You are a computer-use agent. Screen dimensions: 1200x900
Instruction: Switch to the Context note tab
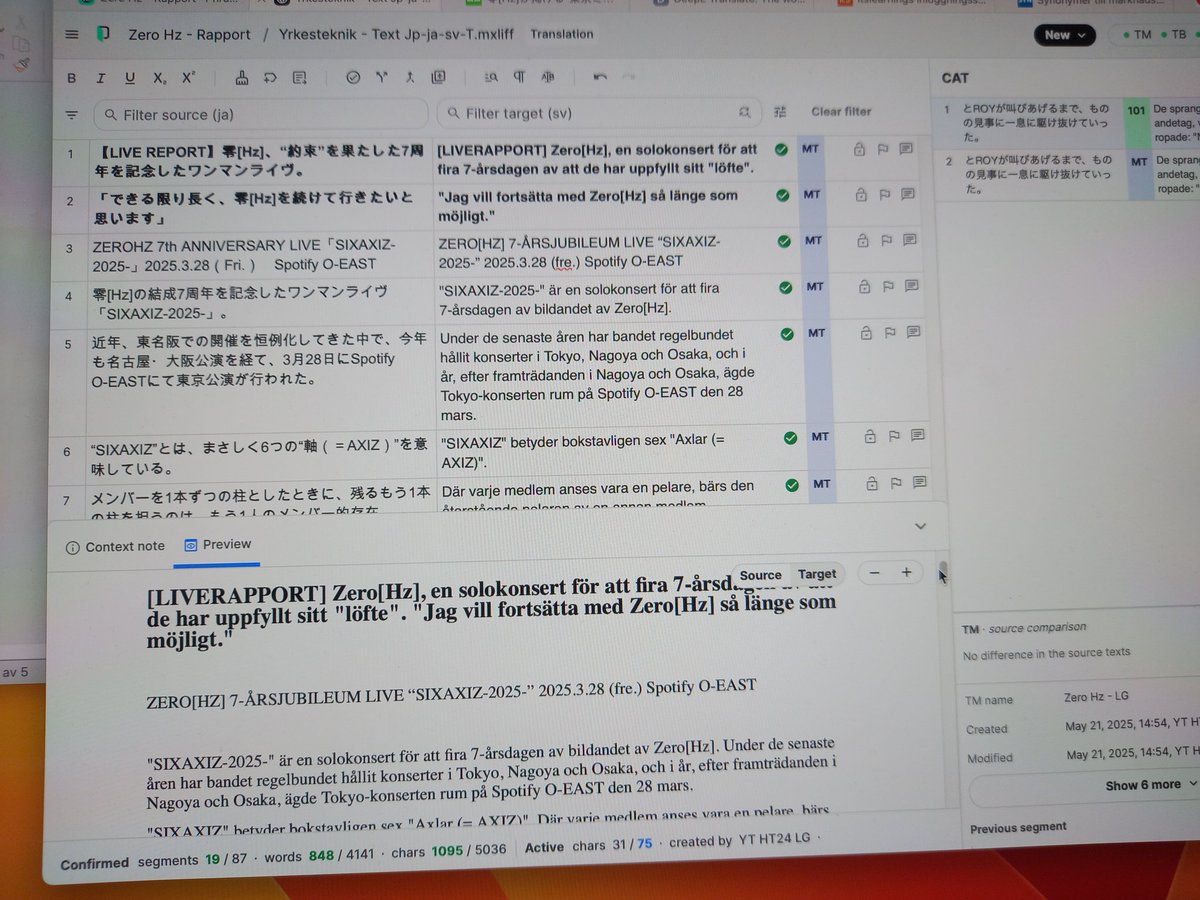(x=115, y=547)
